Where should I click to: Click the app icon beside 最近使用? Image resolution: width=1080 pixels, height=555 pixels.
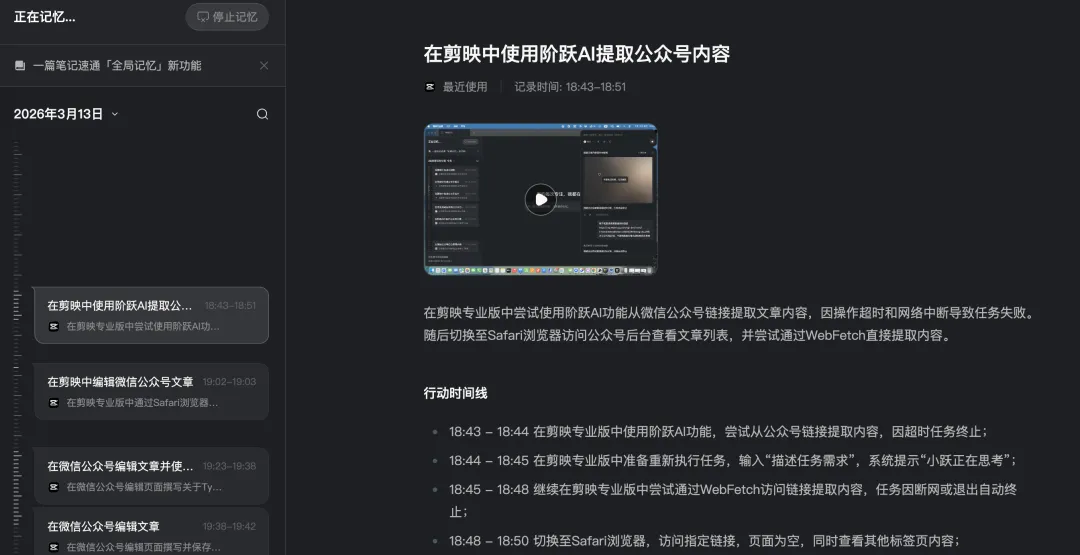pyautogui.click(x=430, y=87)
